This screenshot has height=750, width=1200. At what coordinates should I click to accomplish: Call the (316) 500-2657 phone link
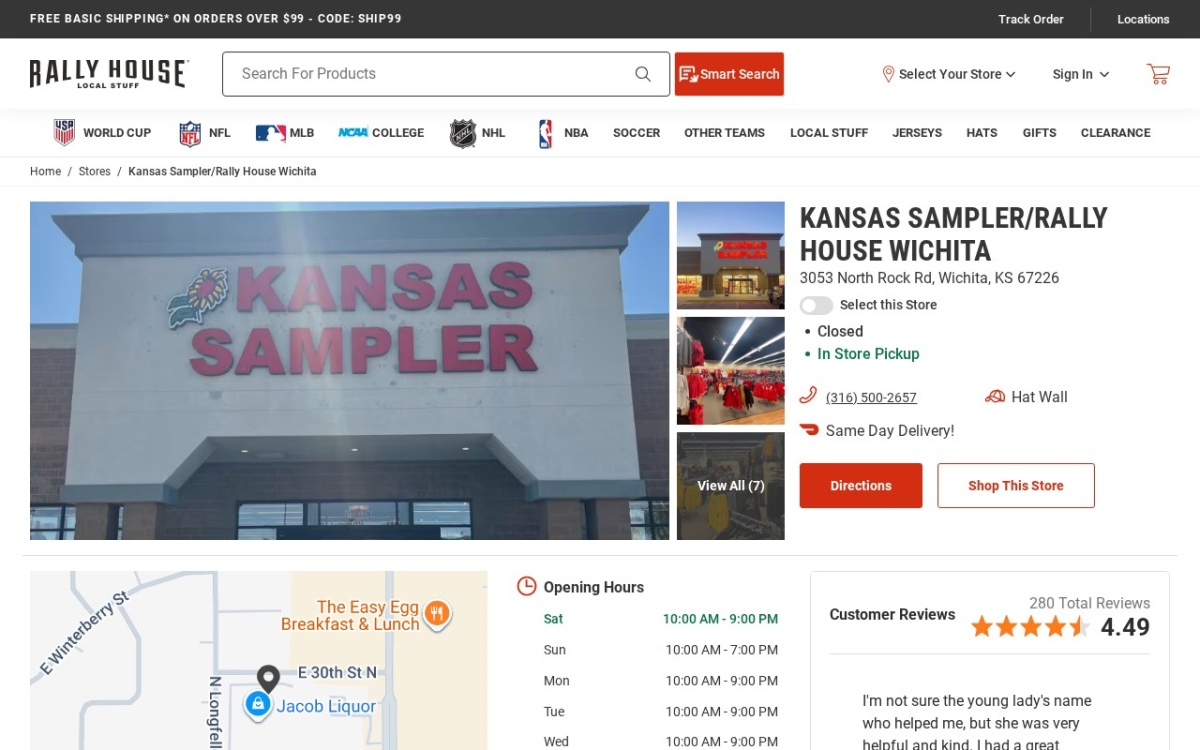pos(871,398)
